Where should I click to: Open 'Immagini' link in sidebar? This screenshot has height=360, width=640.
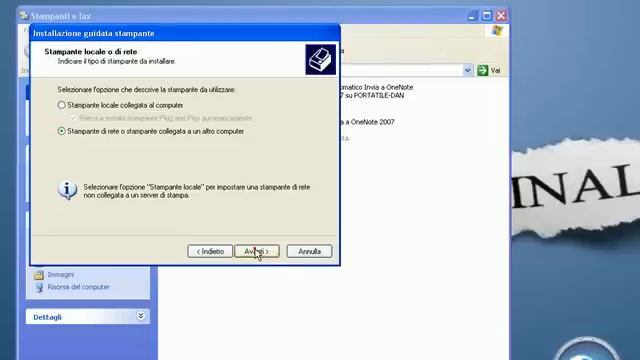pos(60,275)
